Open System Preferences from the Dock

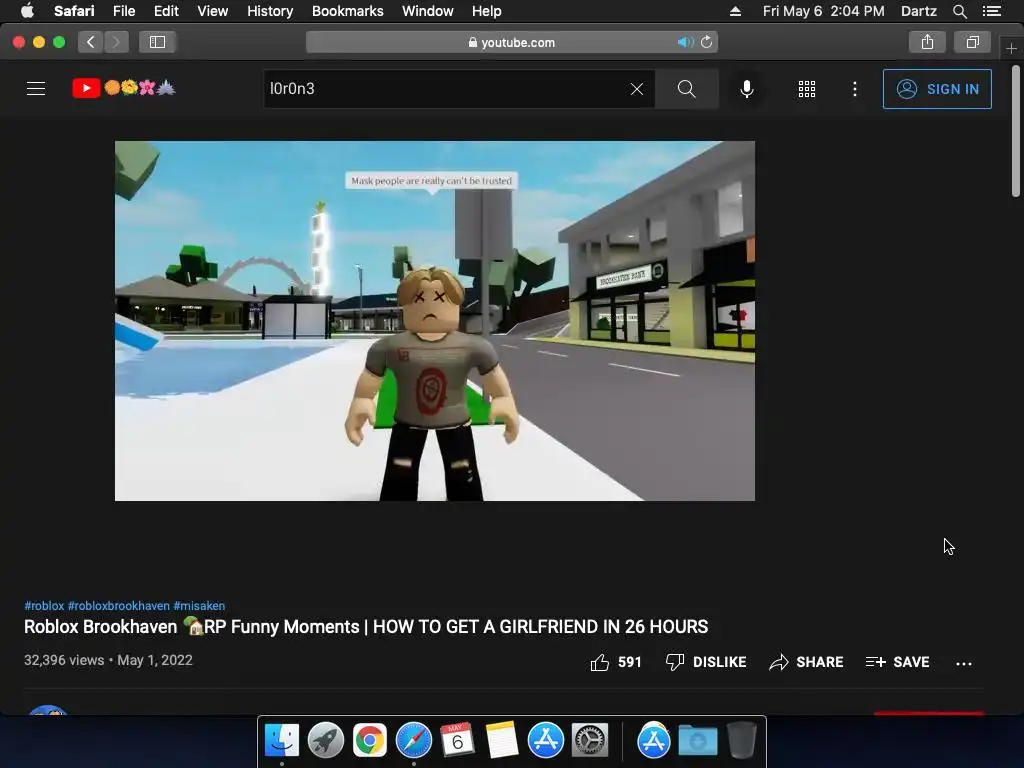590,740
